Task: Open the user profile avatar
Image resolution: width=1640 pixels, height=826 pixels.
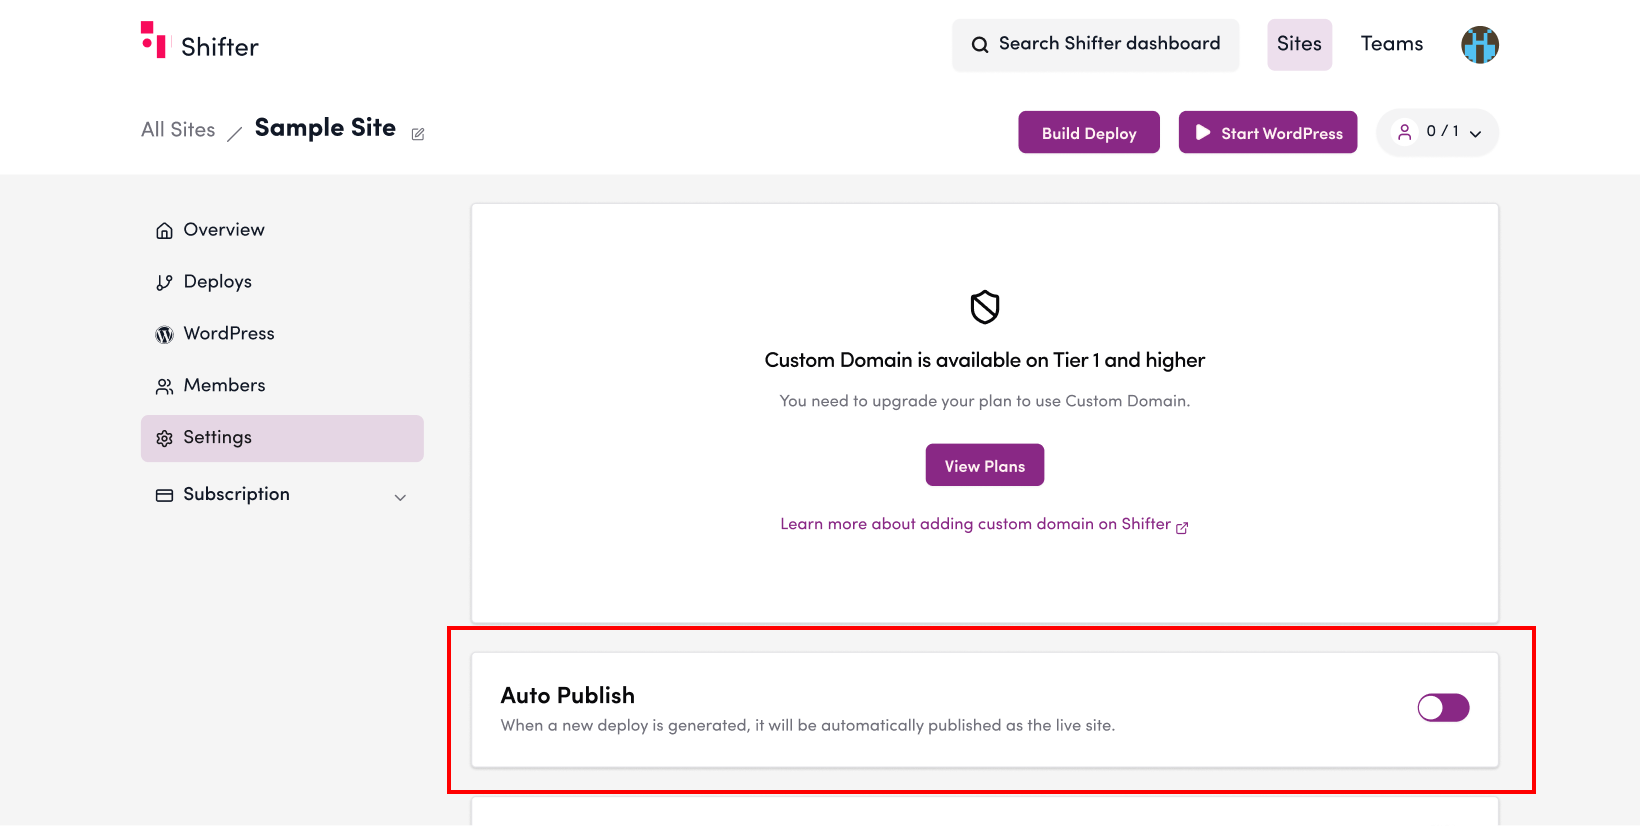Action: coord(1480,45)
